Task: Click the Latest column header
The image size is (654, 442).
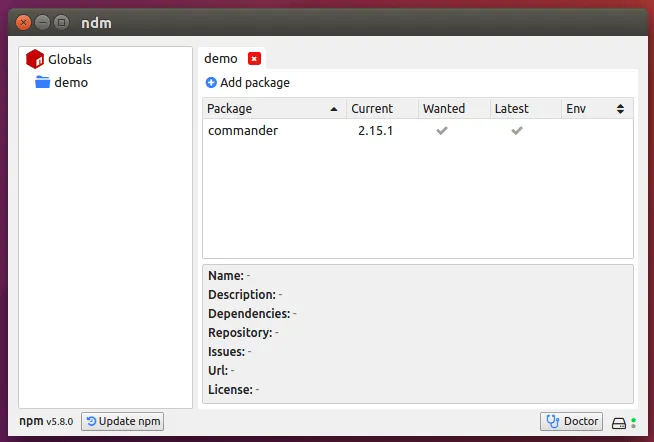Action: 512,109
